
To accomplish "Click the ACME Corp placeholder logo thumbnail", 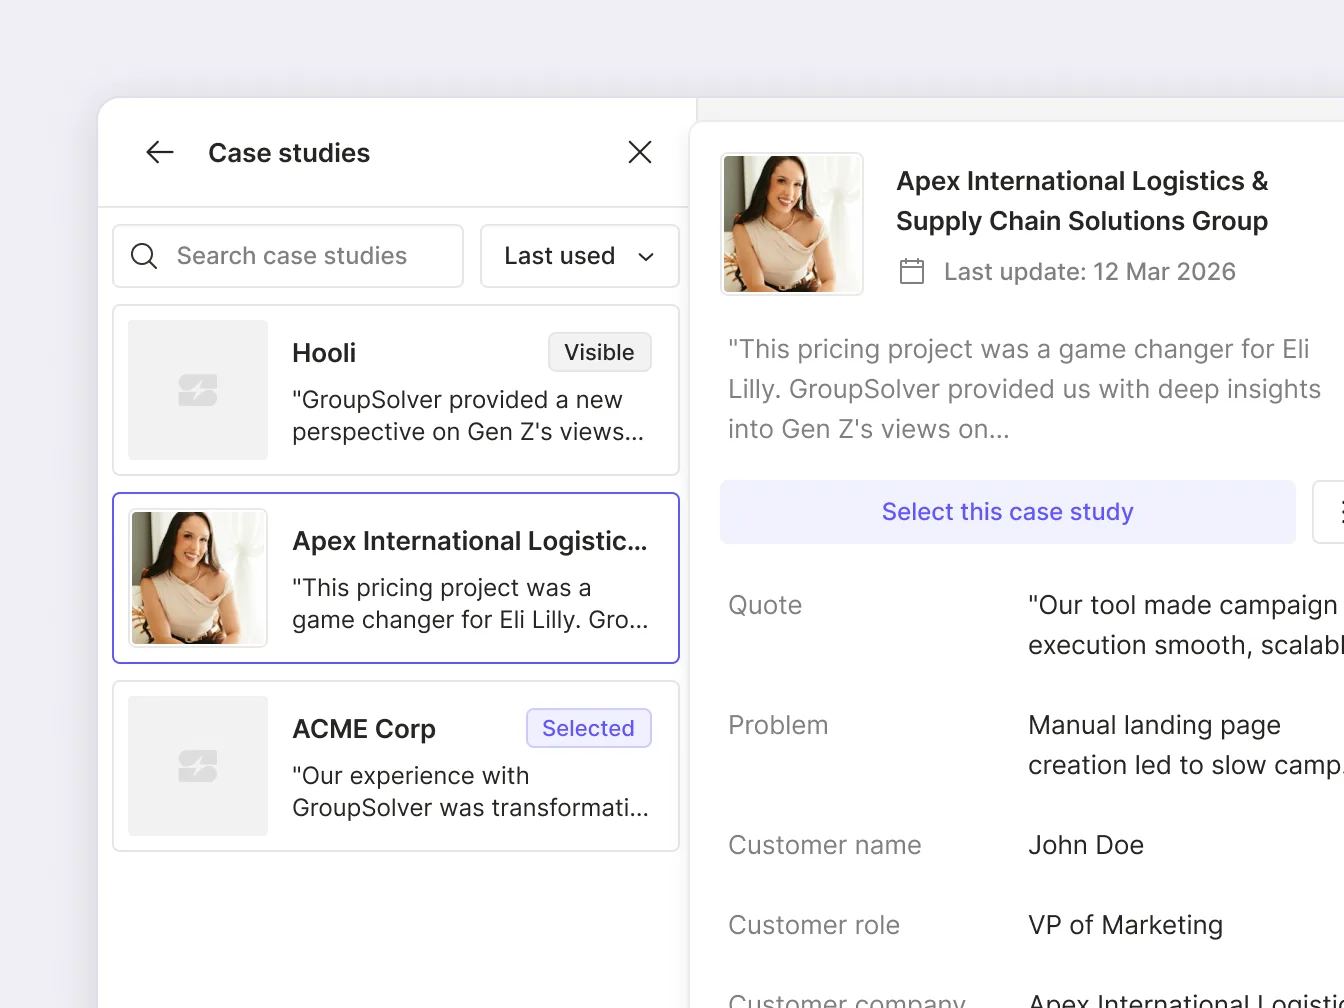I will 198,766.
